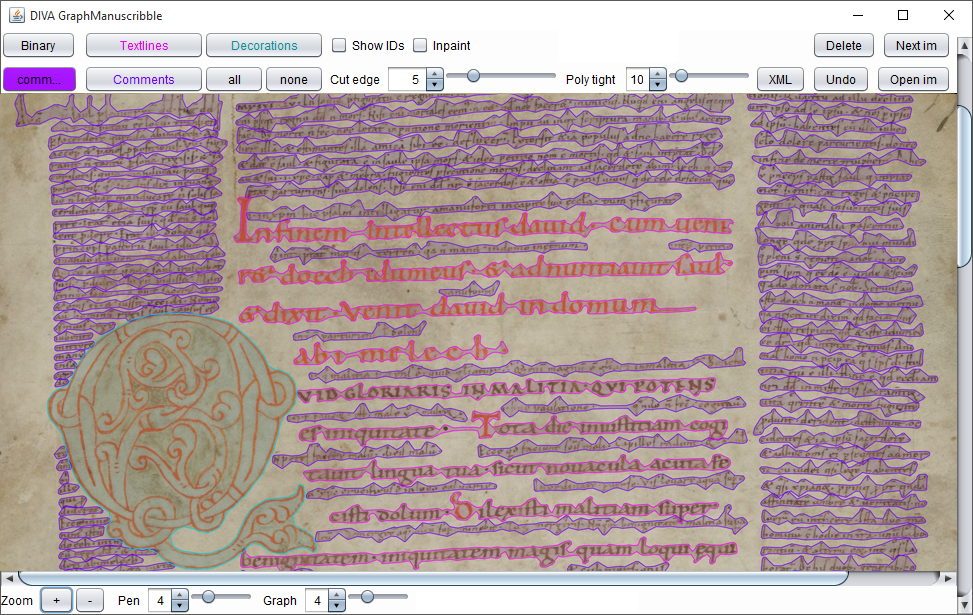Increase the Pen size spinner
This screenshot has width=973, height=615.
179,595
